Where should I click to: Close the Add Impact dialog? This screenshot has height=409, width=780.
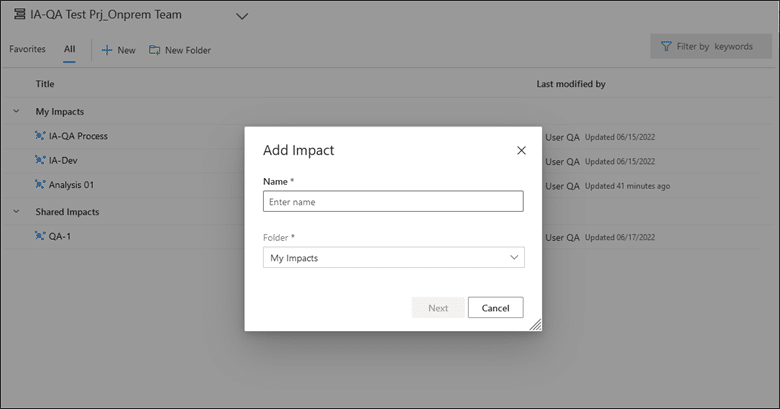[521, 150]
